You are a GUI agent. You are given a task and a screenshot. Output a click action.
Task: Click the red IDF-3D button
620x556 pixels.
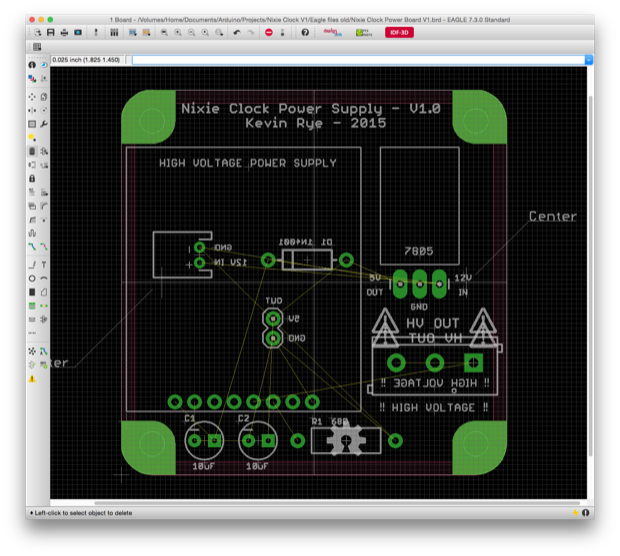click(x=399, y=32)
